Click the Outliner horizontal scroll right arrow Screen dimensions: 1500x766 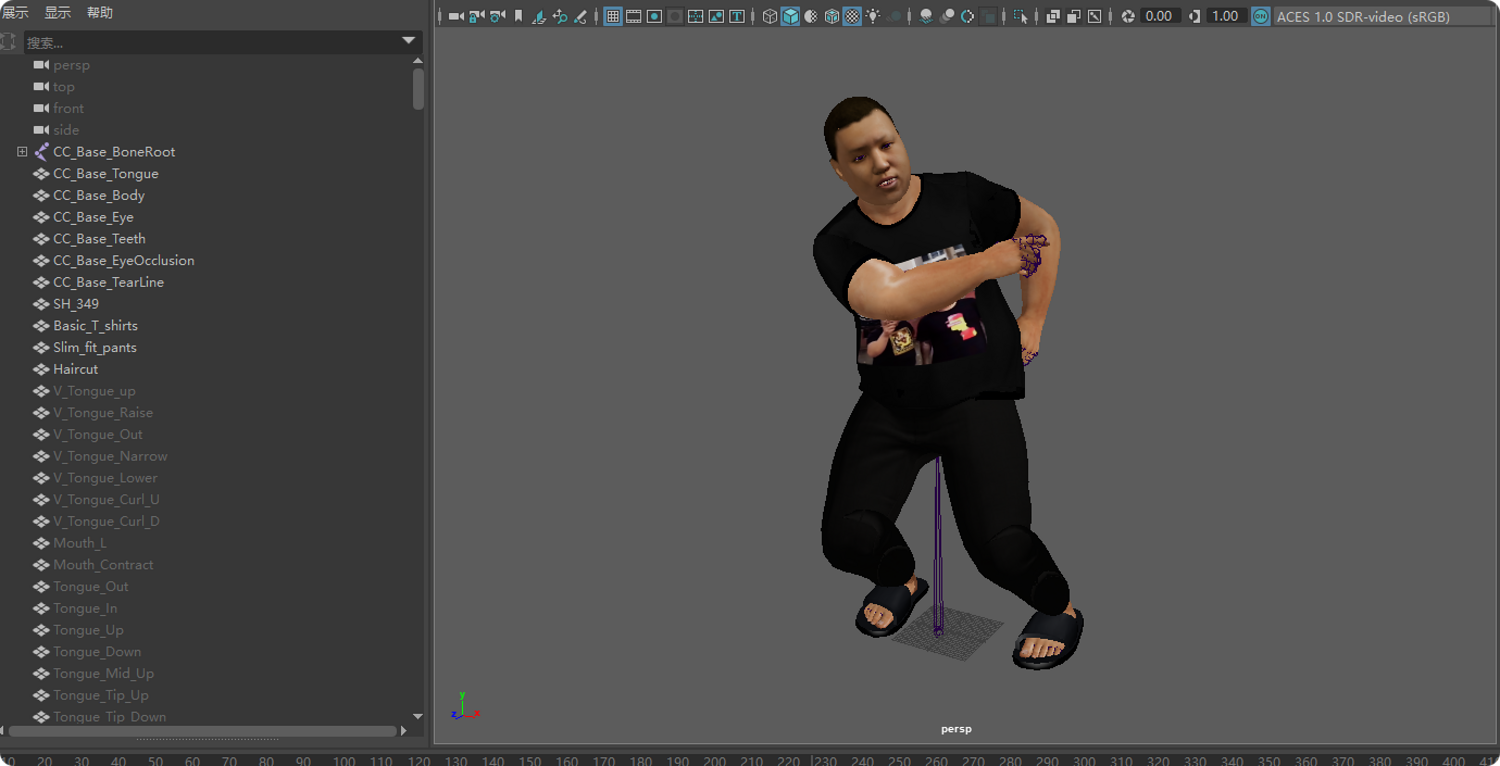(x=404, y=731)
